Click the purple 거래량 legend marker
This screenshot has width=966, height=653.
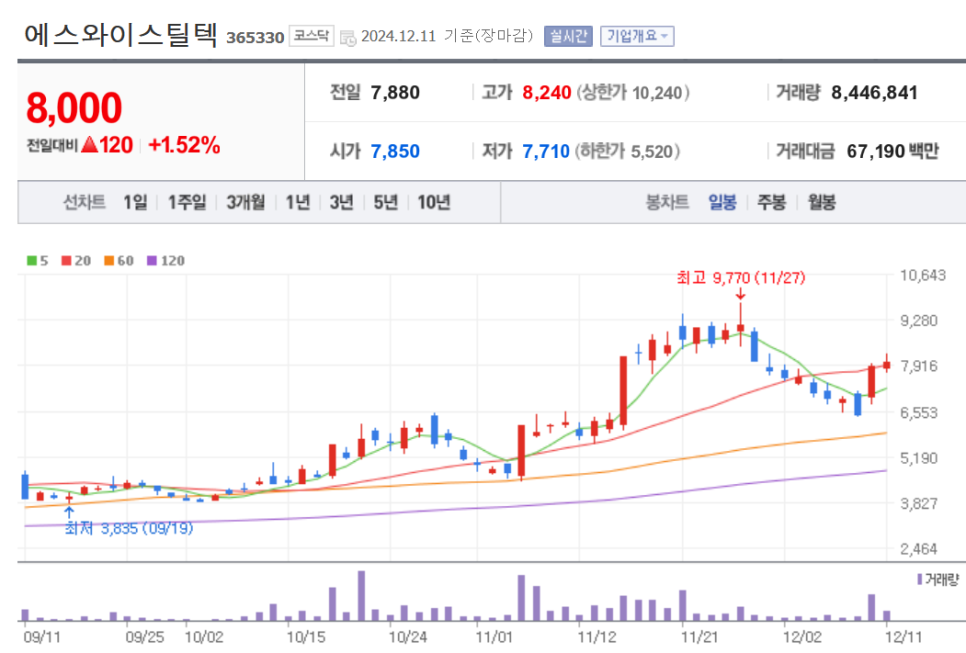pos(919,579)
